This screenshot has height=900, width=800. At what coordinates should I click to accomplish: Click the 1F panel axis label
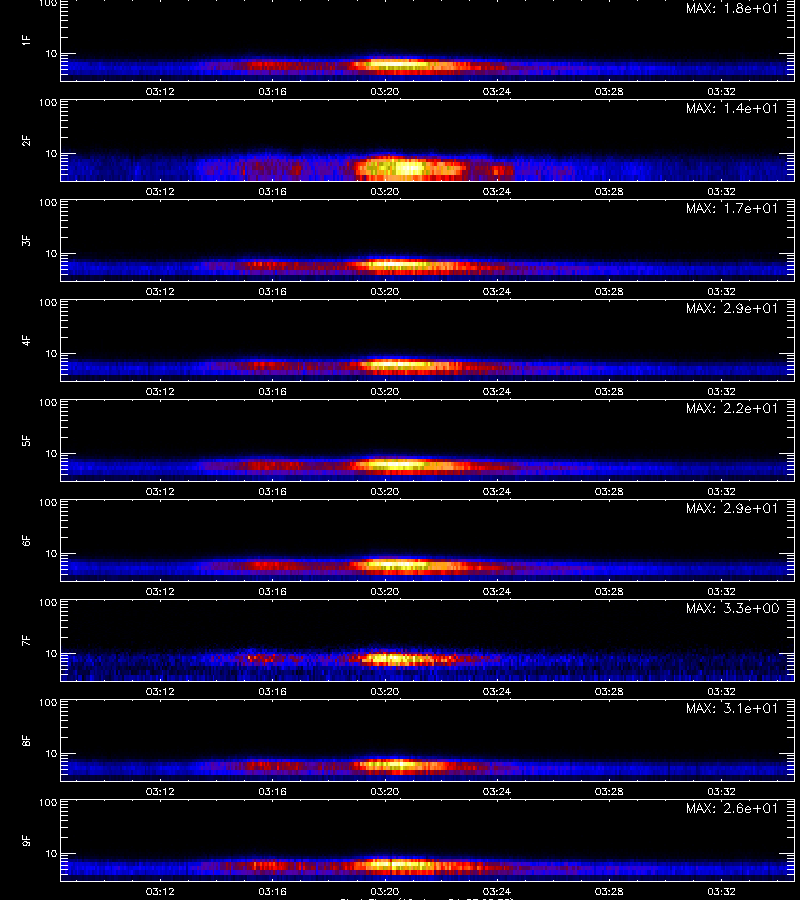[x=26, y=40]
